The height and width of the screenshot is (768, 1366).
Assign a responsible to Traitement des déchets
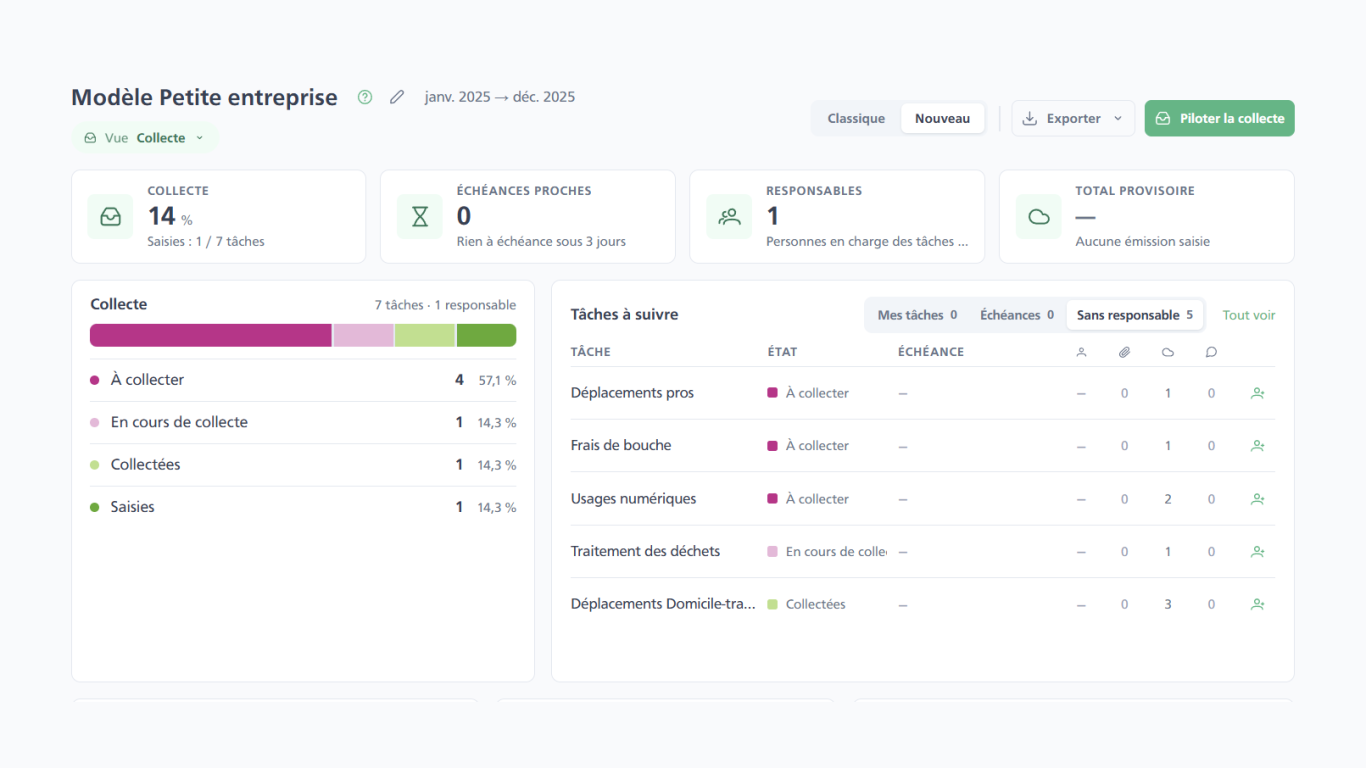click(x=1258, y=551)
